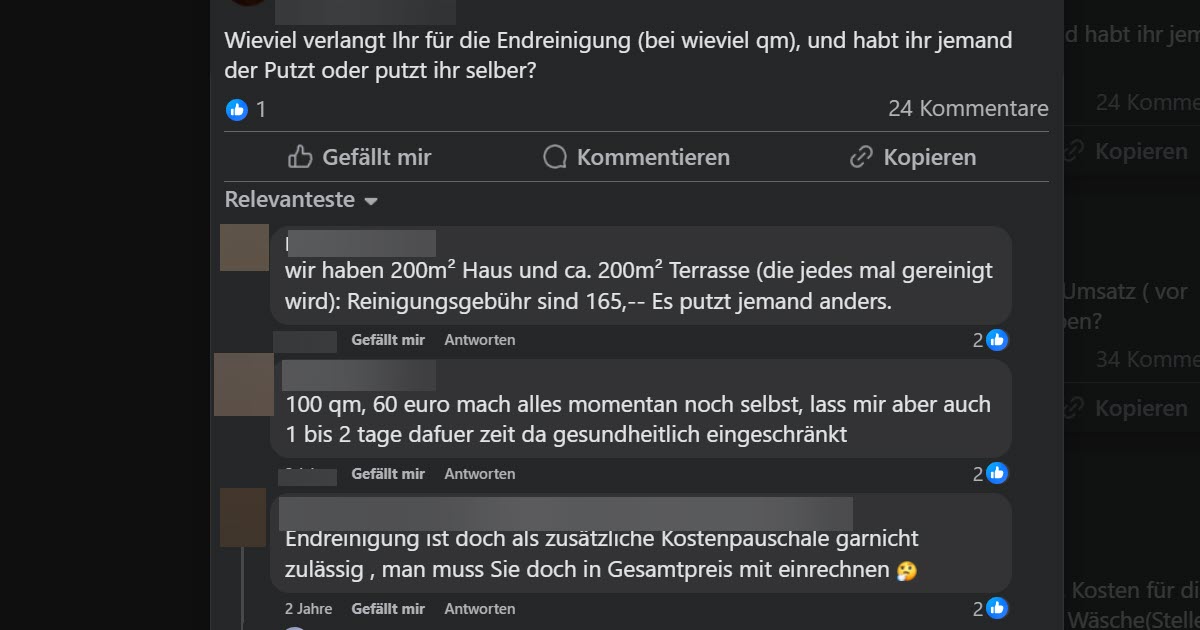This screenshot has width=1200, height=630.
Task: Click the link chain Kopieren icon
Action: (861, 157)
